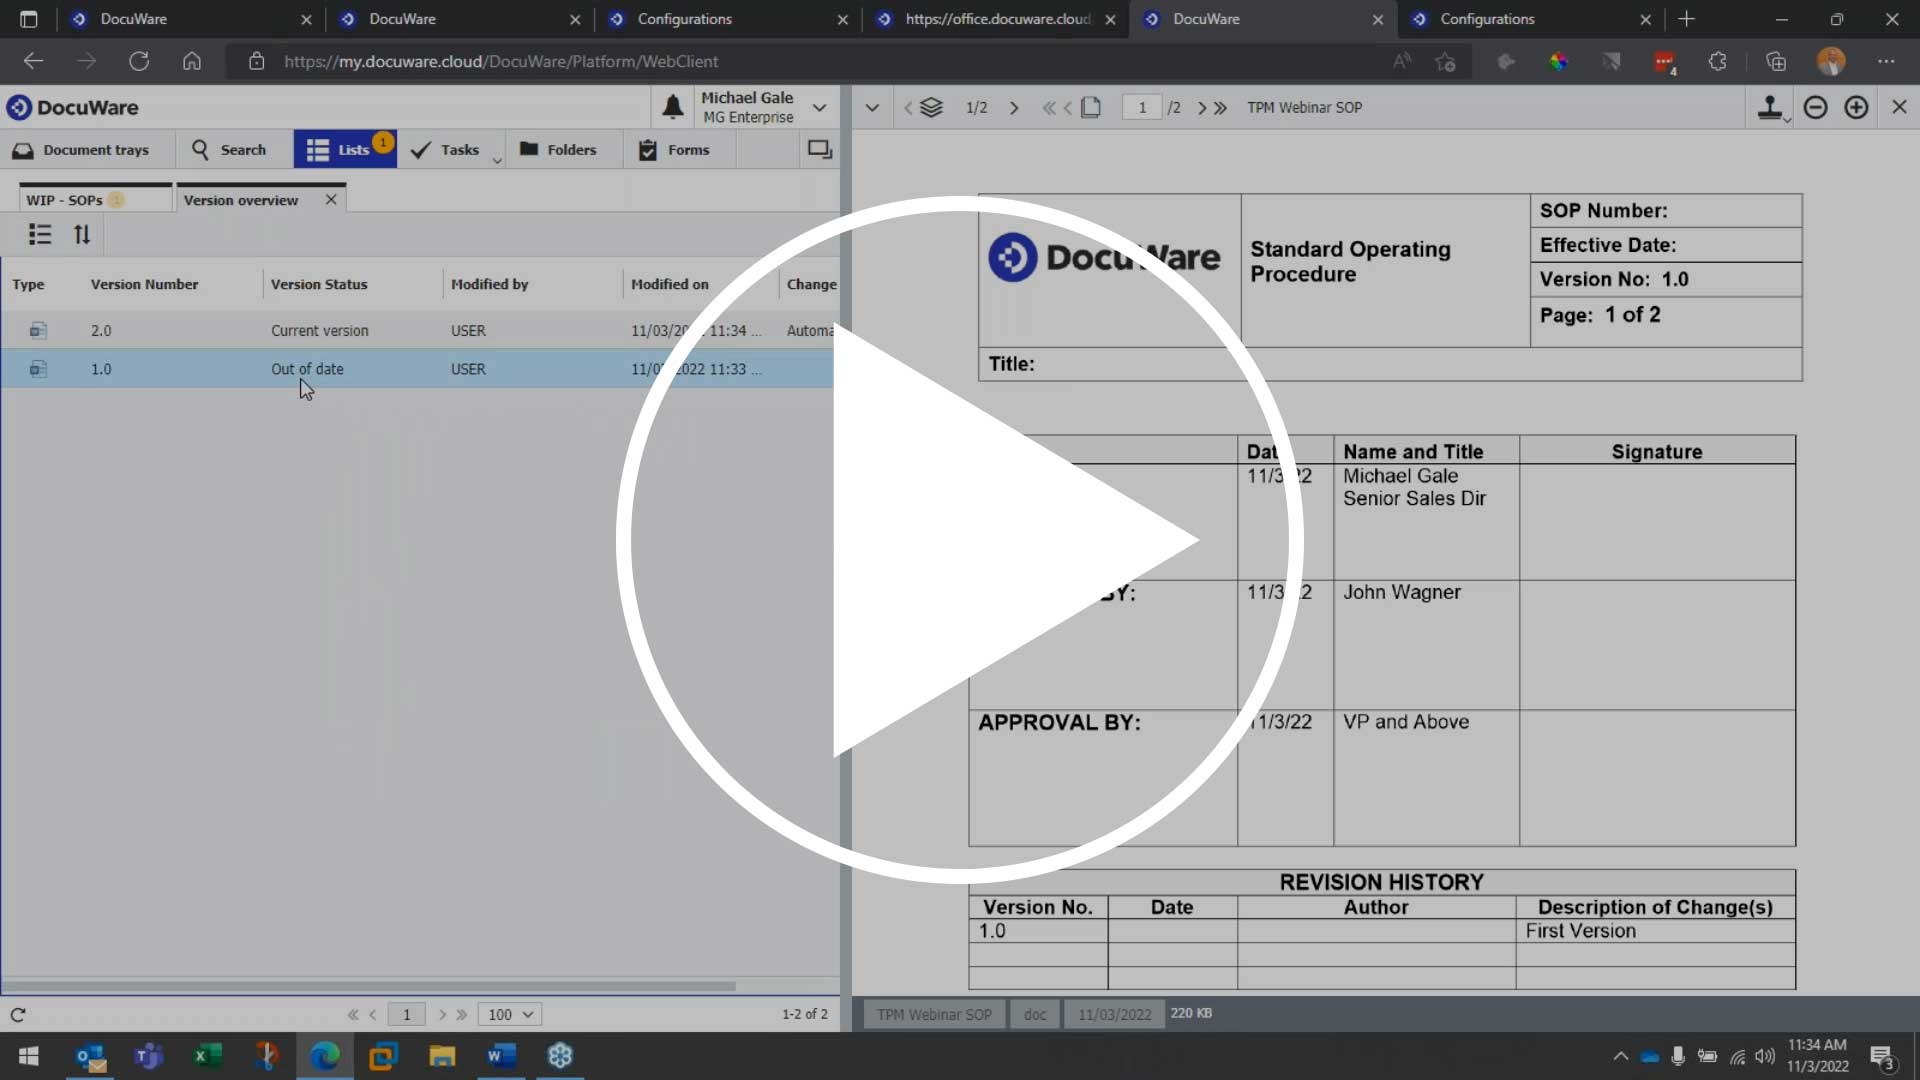
Task: Open the notification bell
Action: (673, 107)
